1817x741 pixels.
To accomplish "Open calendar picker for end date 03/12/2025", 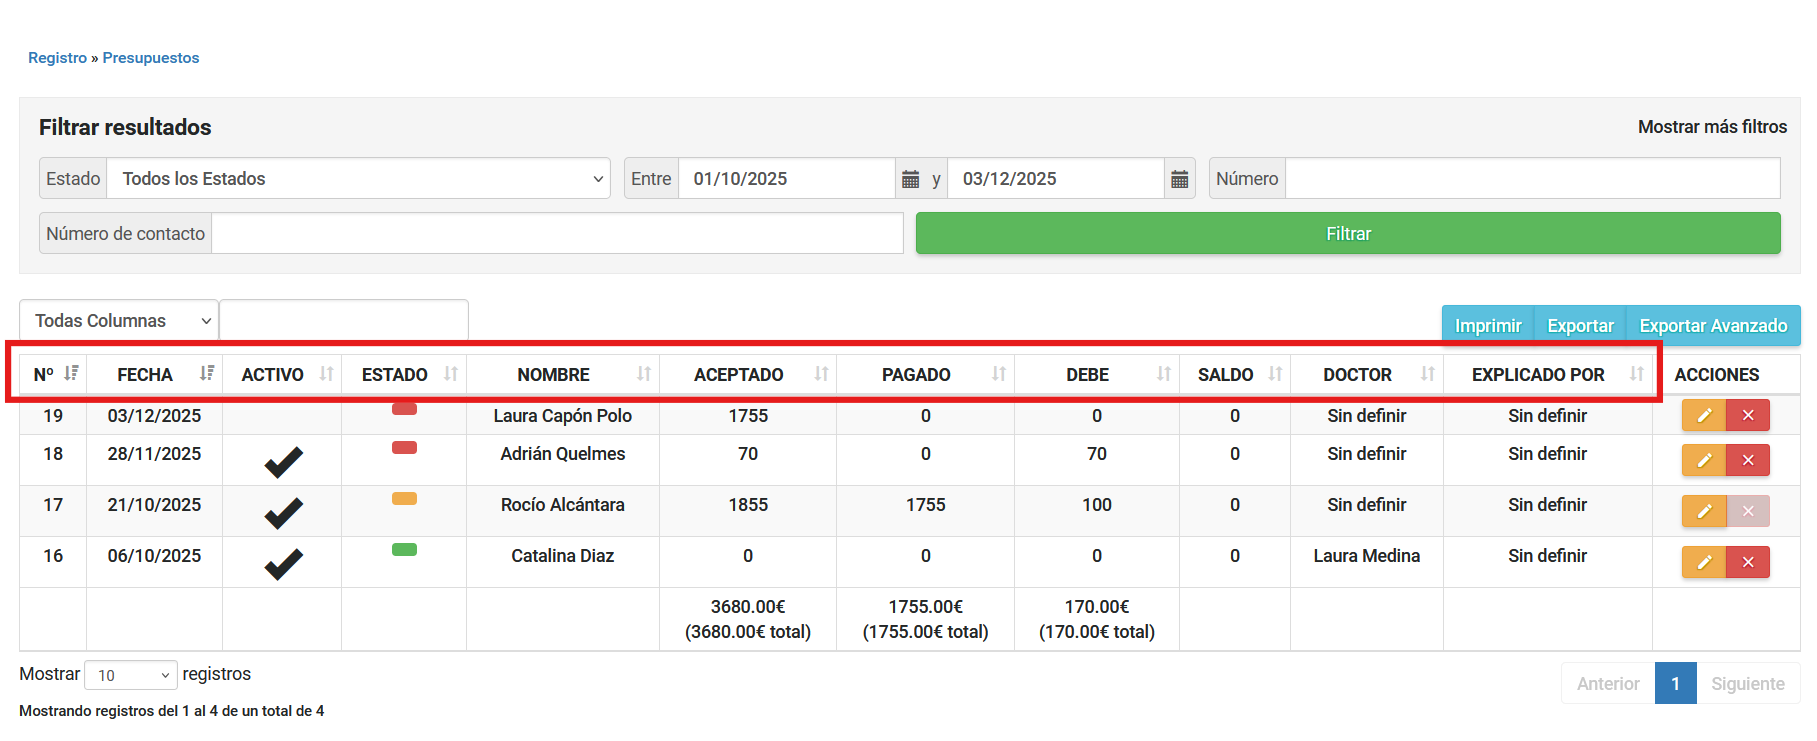I will click(1179, 179).
